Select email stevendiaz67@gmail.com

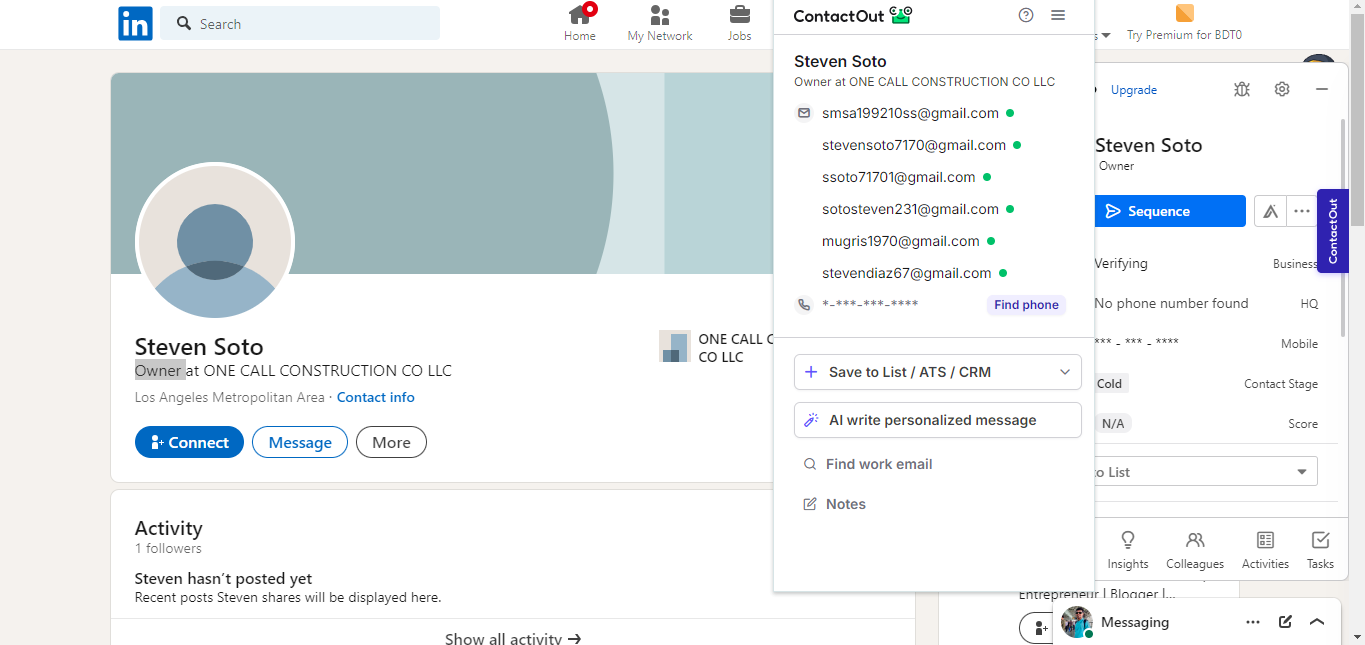[907, 273]
